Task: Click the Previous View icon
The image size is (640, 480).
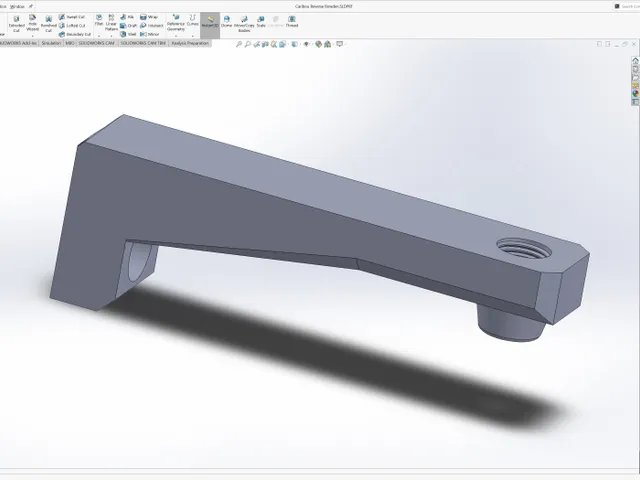Action: point(256,44)
